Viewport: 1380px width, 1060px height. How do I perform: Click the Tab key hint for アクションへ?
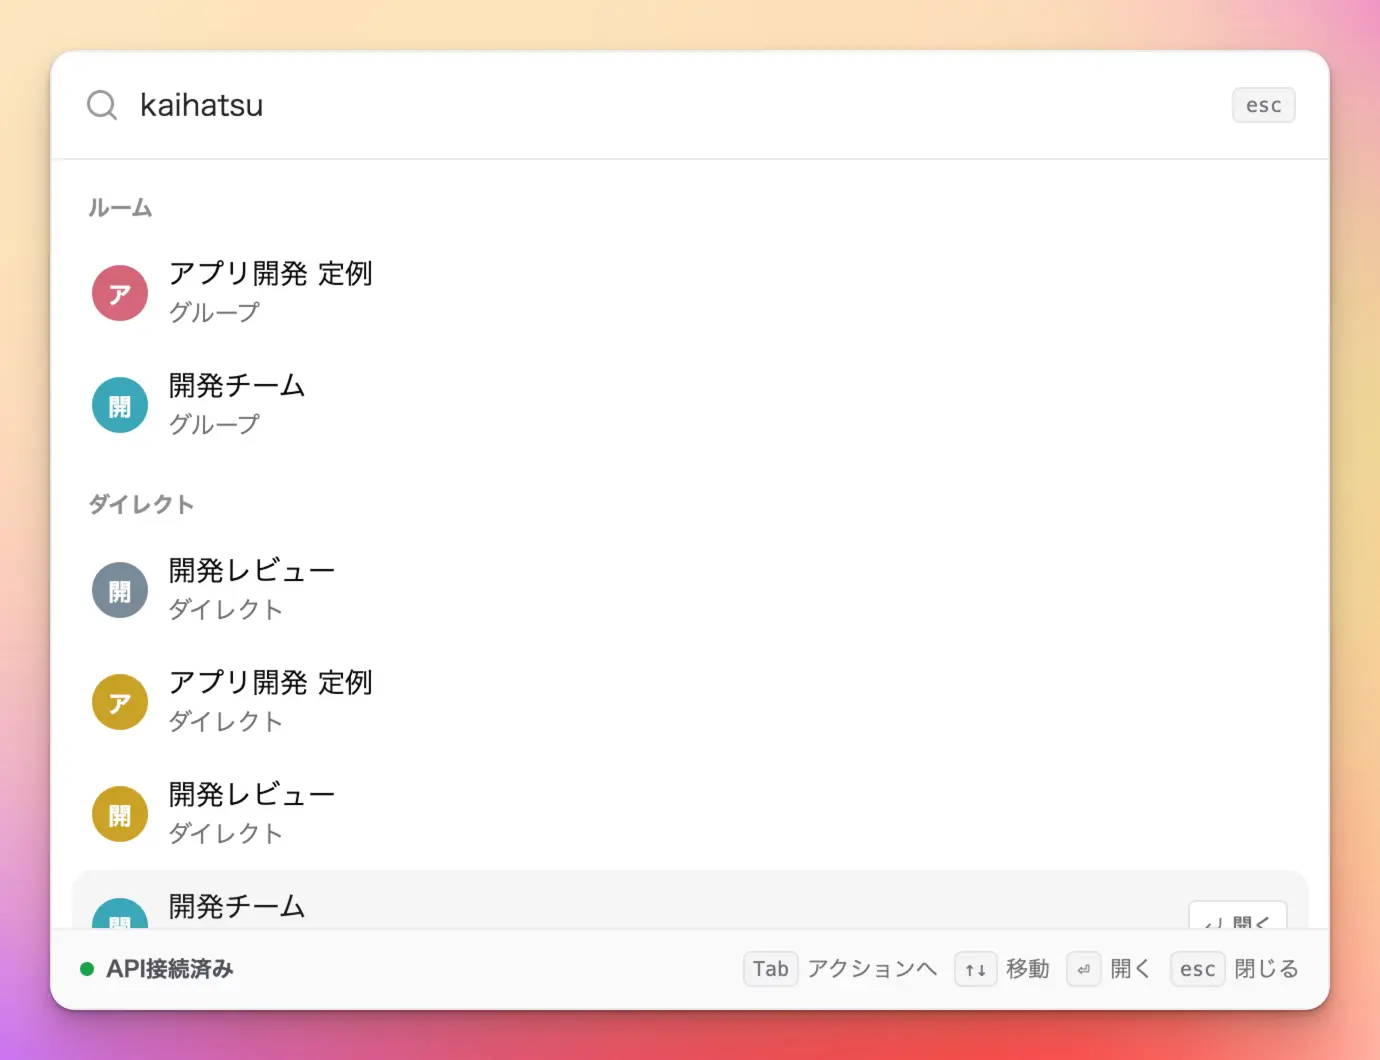(770, 969)
